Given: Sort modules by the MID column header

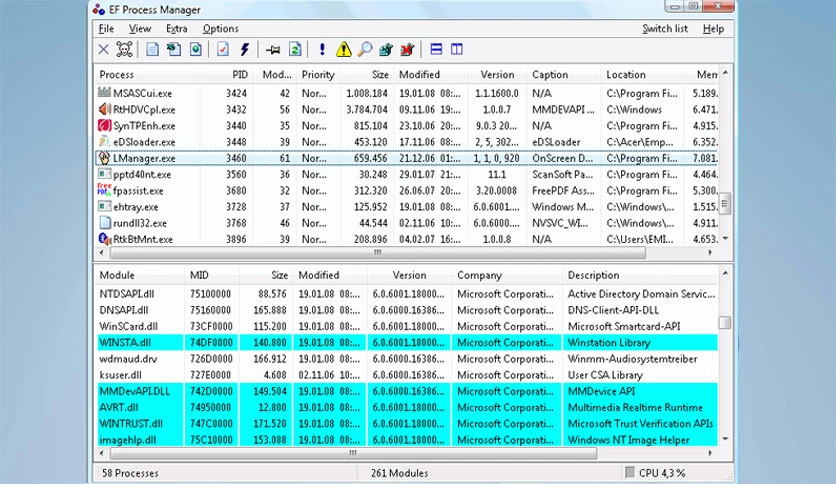Looking at the screenshot, I should (x=212, y=275).
